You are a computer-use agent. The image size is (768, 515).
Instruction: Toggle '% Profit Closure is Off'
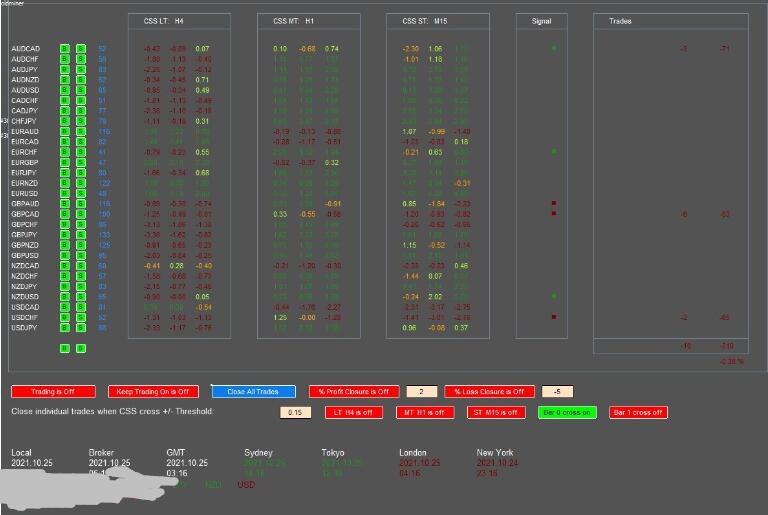pyautogui.click(x=354, y=392)
